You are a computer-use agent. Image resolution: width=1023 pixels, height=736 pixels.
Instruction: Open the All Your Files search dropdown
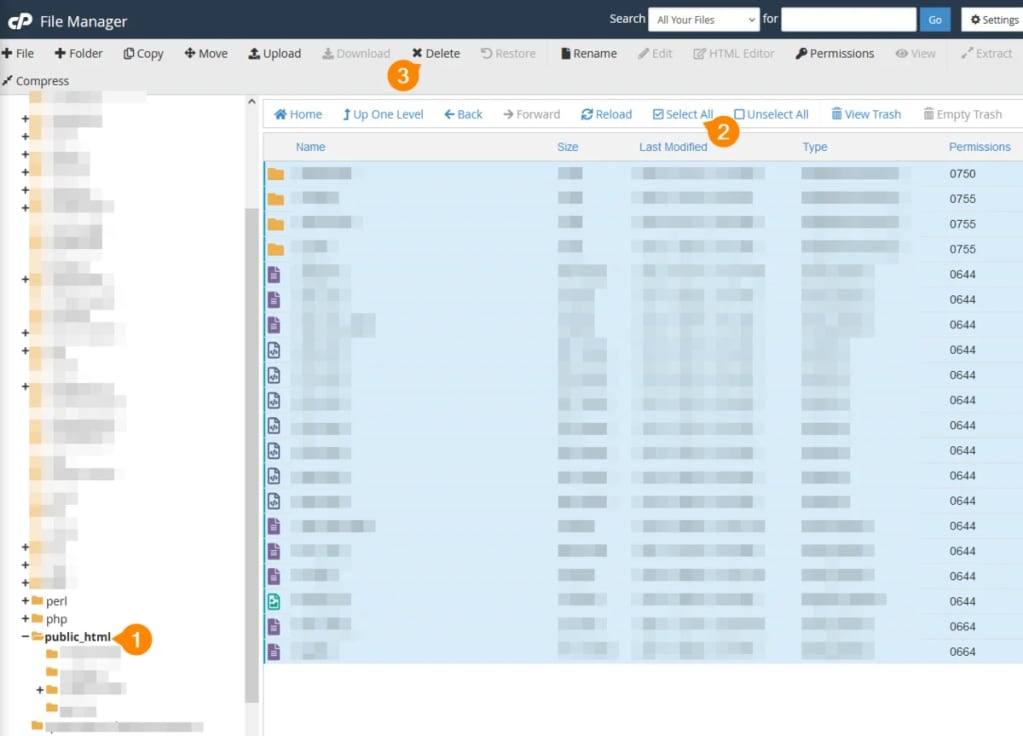(704, 20)
